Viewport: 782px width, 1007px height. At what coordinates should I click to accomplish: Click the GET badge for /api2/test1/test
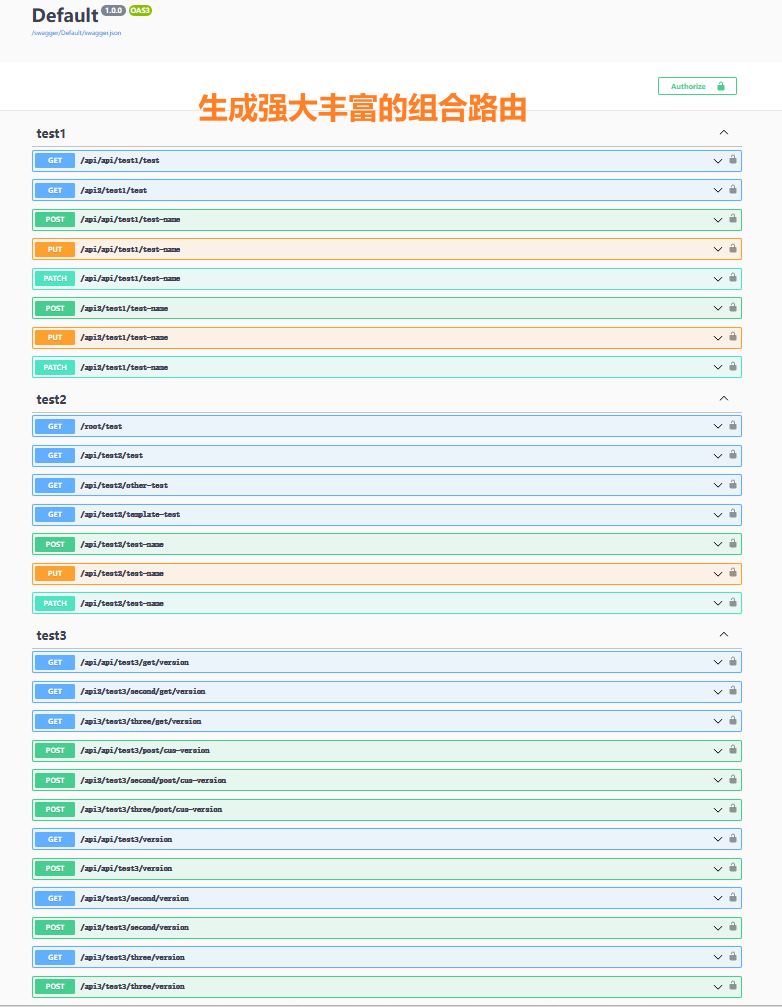[x=55, y=190]
